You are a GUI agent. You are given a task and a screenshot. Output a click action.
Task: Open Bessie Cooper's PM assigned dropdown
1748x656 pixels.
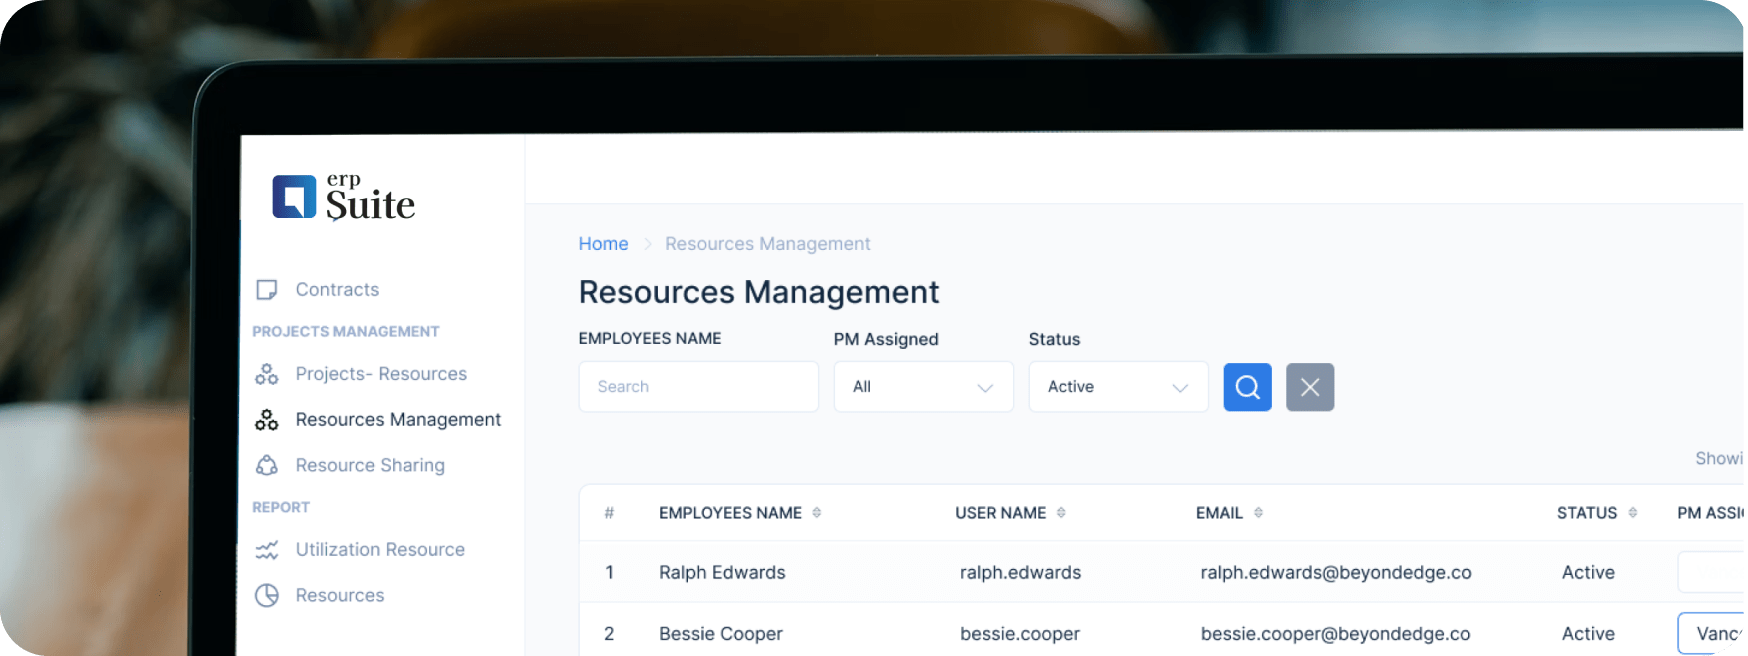point(1712,634)
